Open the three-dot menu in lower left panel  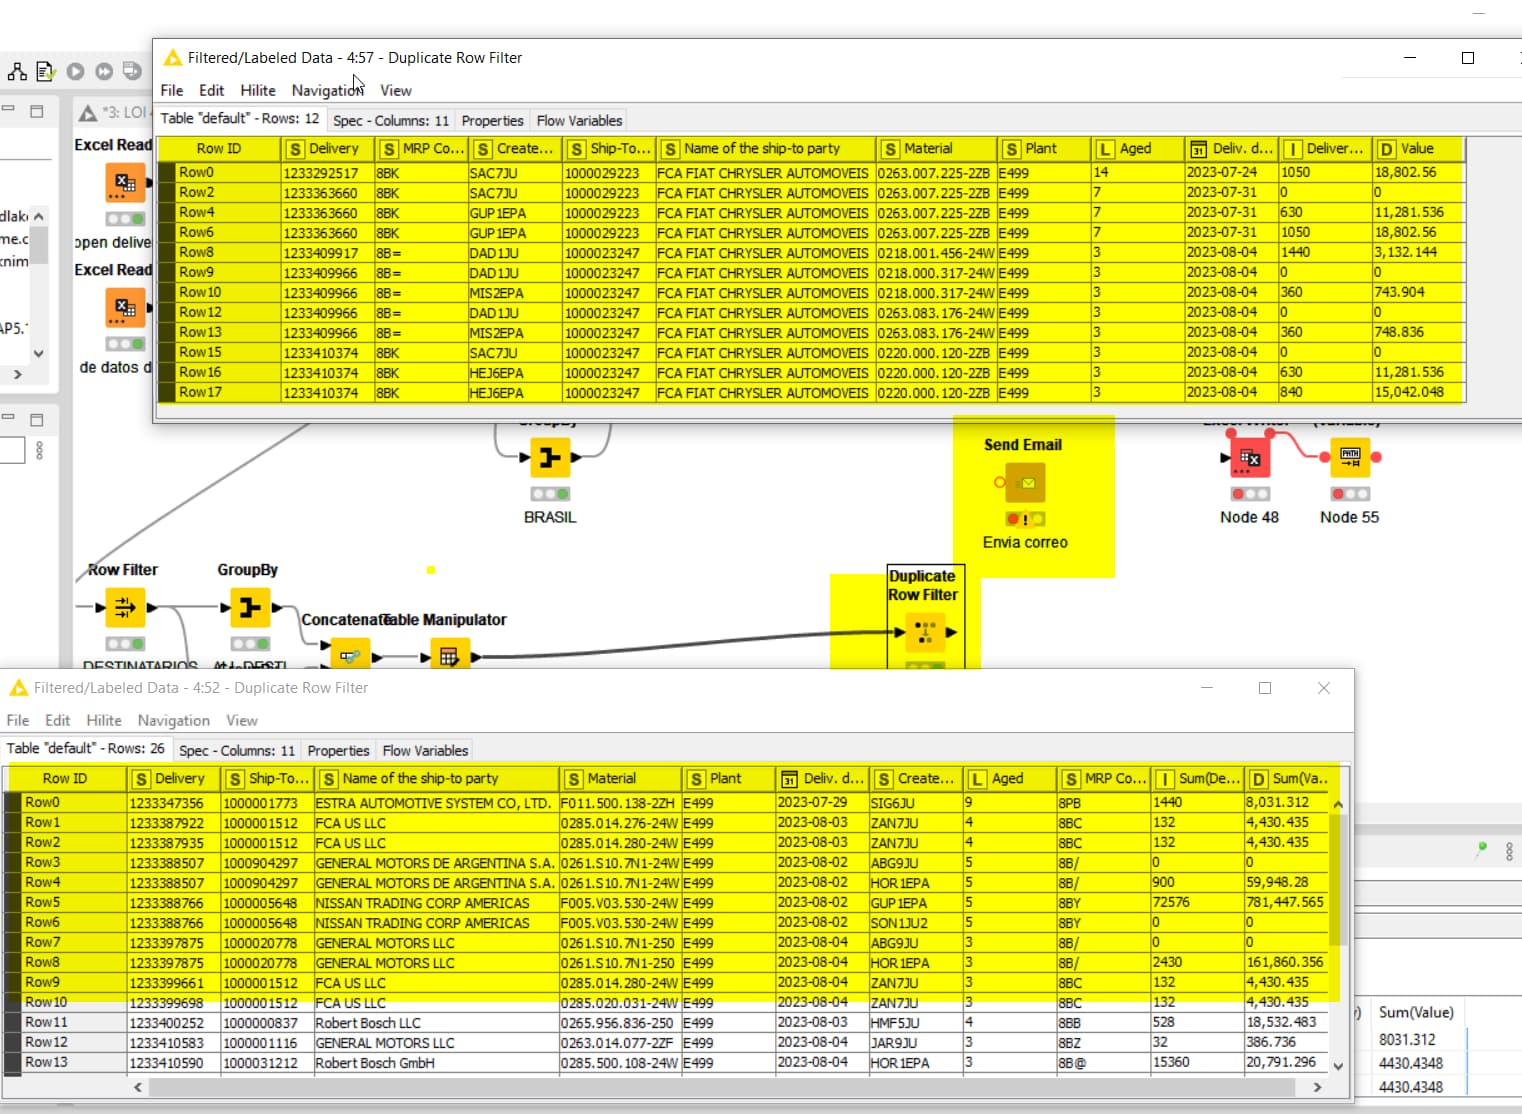39,451
